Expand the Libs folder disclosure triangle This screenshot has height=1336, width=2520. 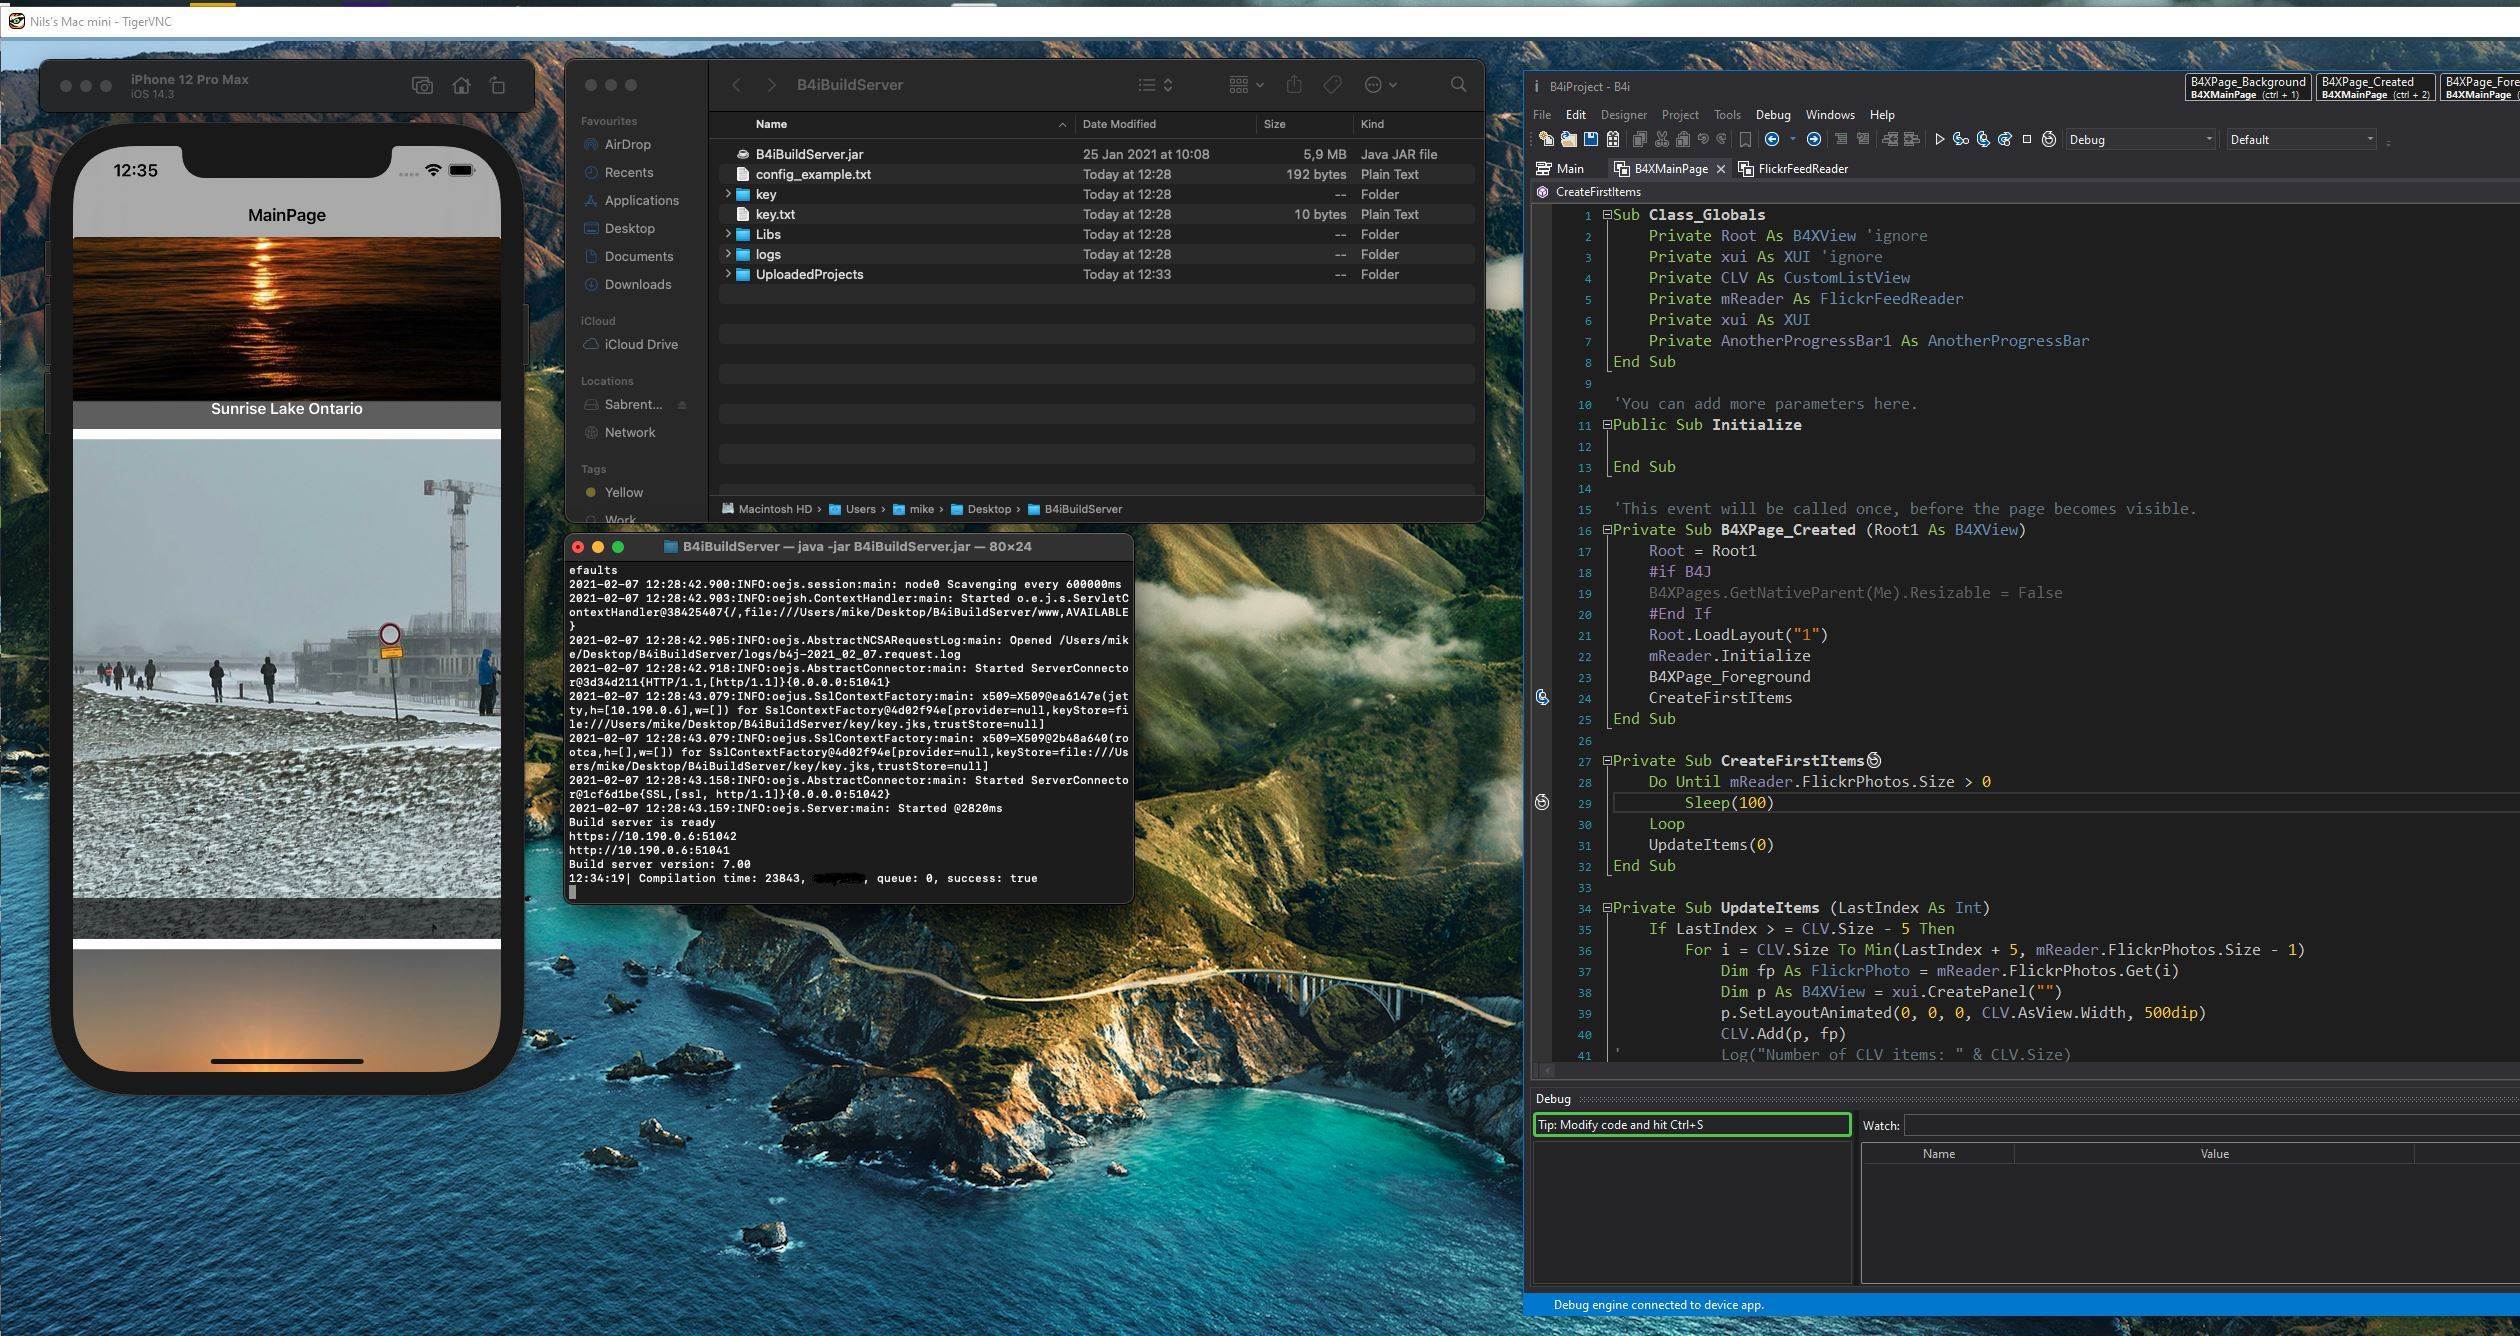[728, 234]
